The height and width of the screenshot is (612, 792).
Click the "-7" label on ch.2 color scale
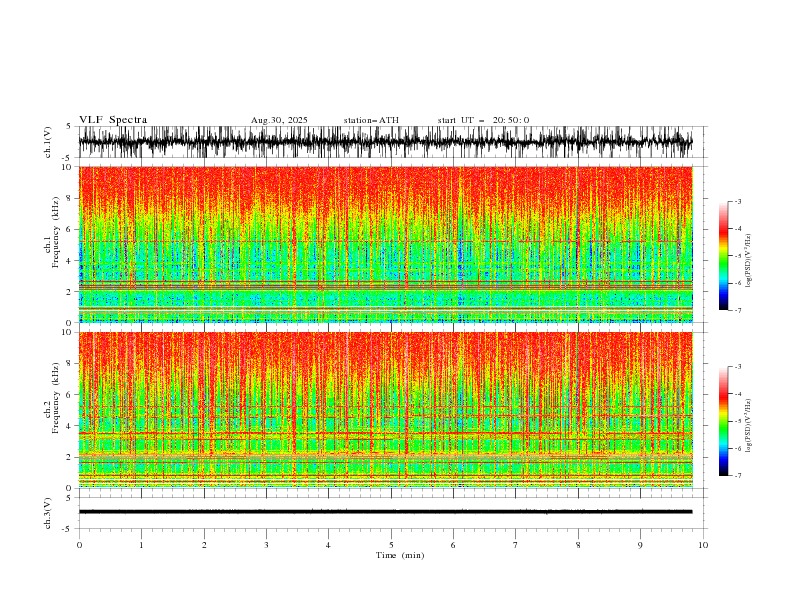pyautogui.click(x=738, y=476)
